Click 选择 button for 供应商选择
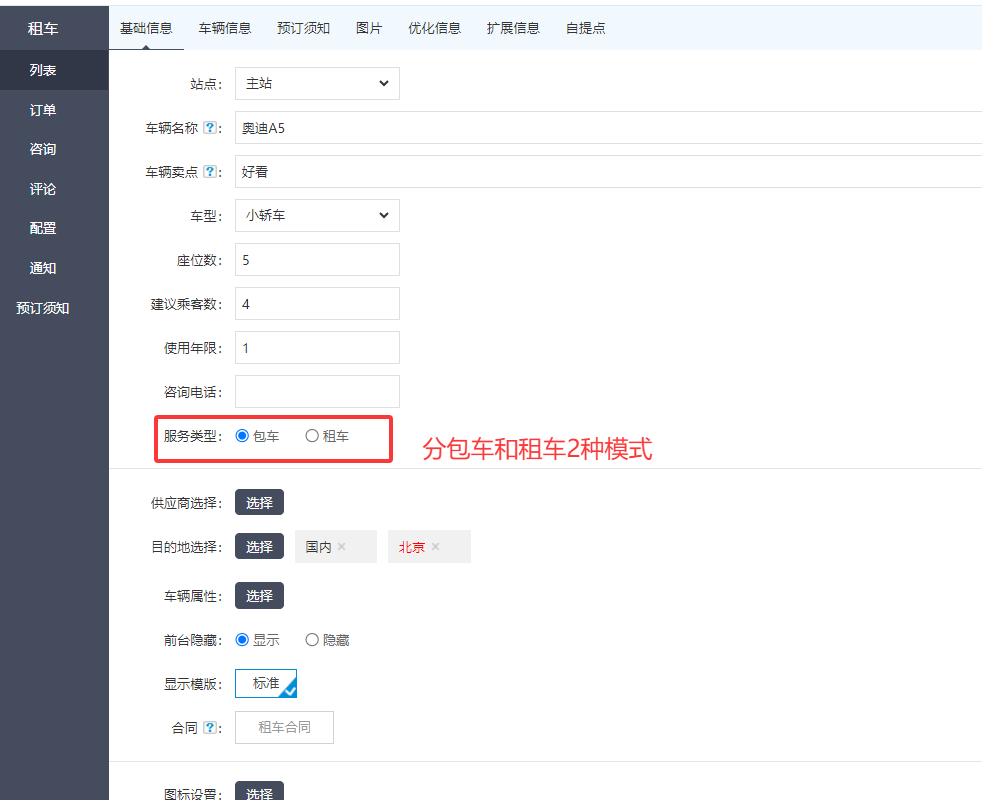The image size is (982, 800). [x=259, y=503]
